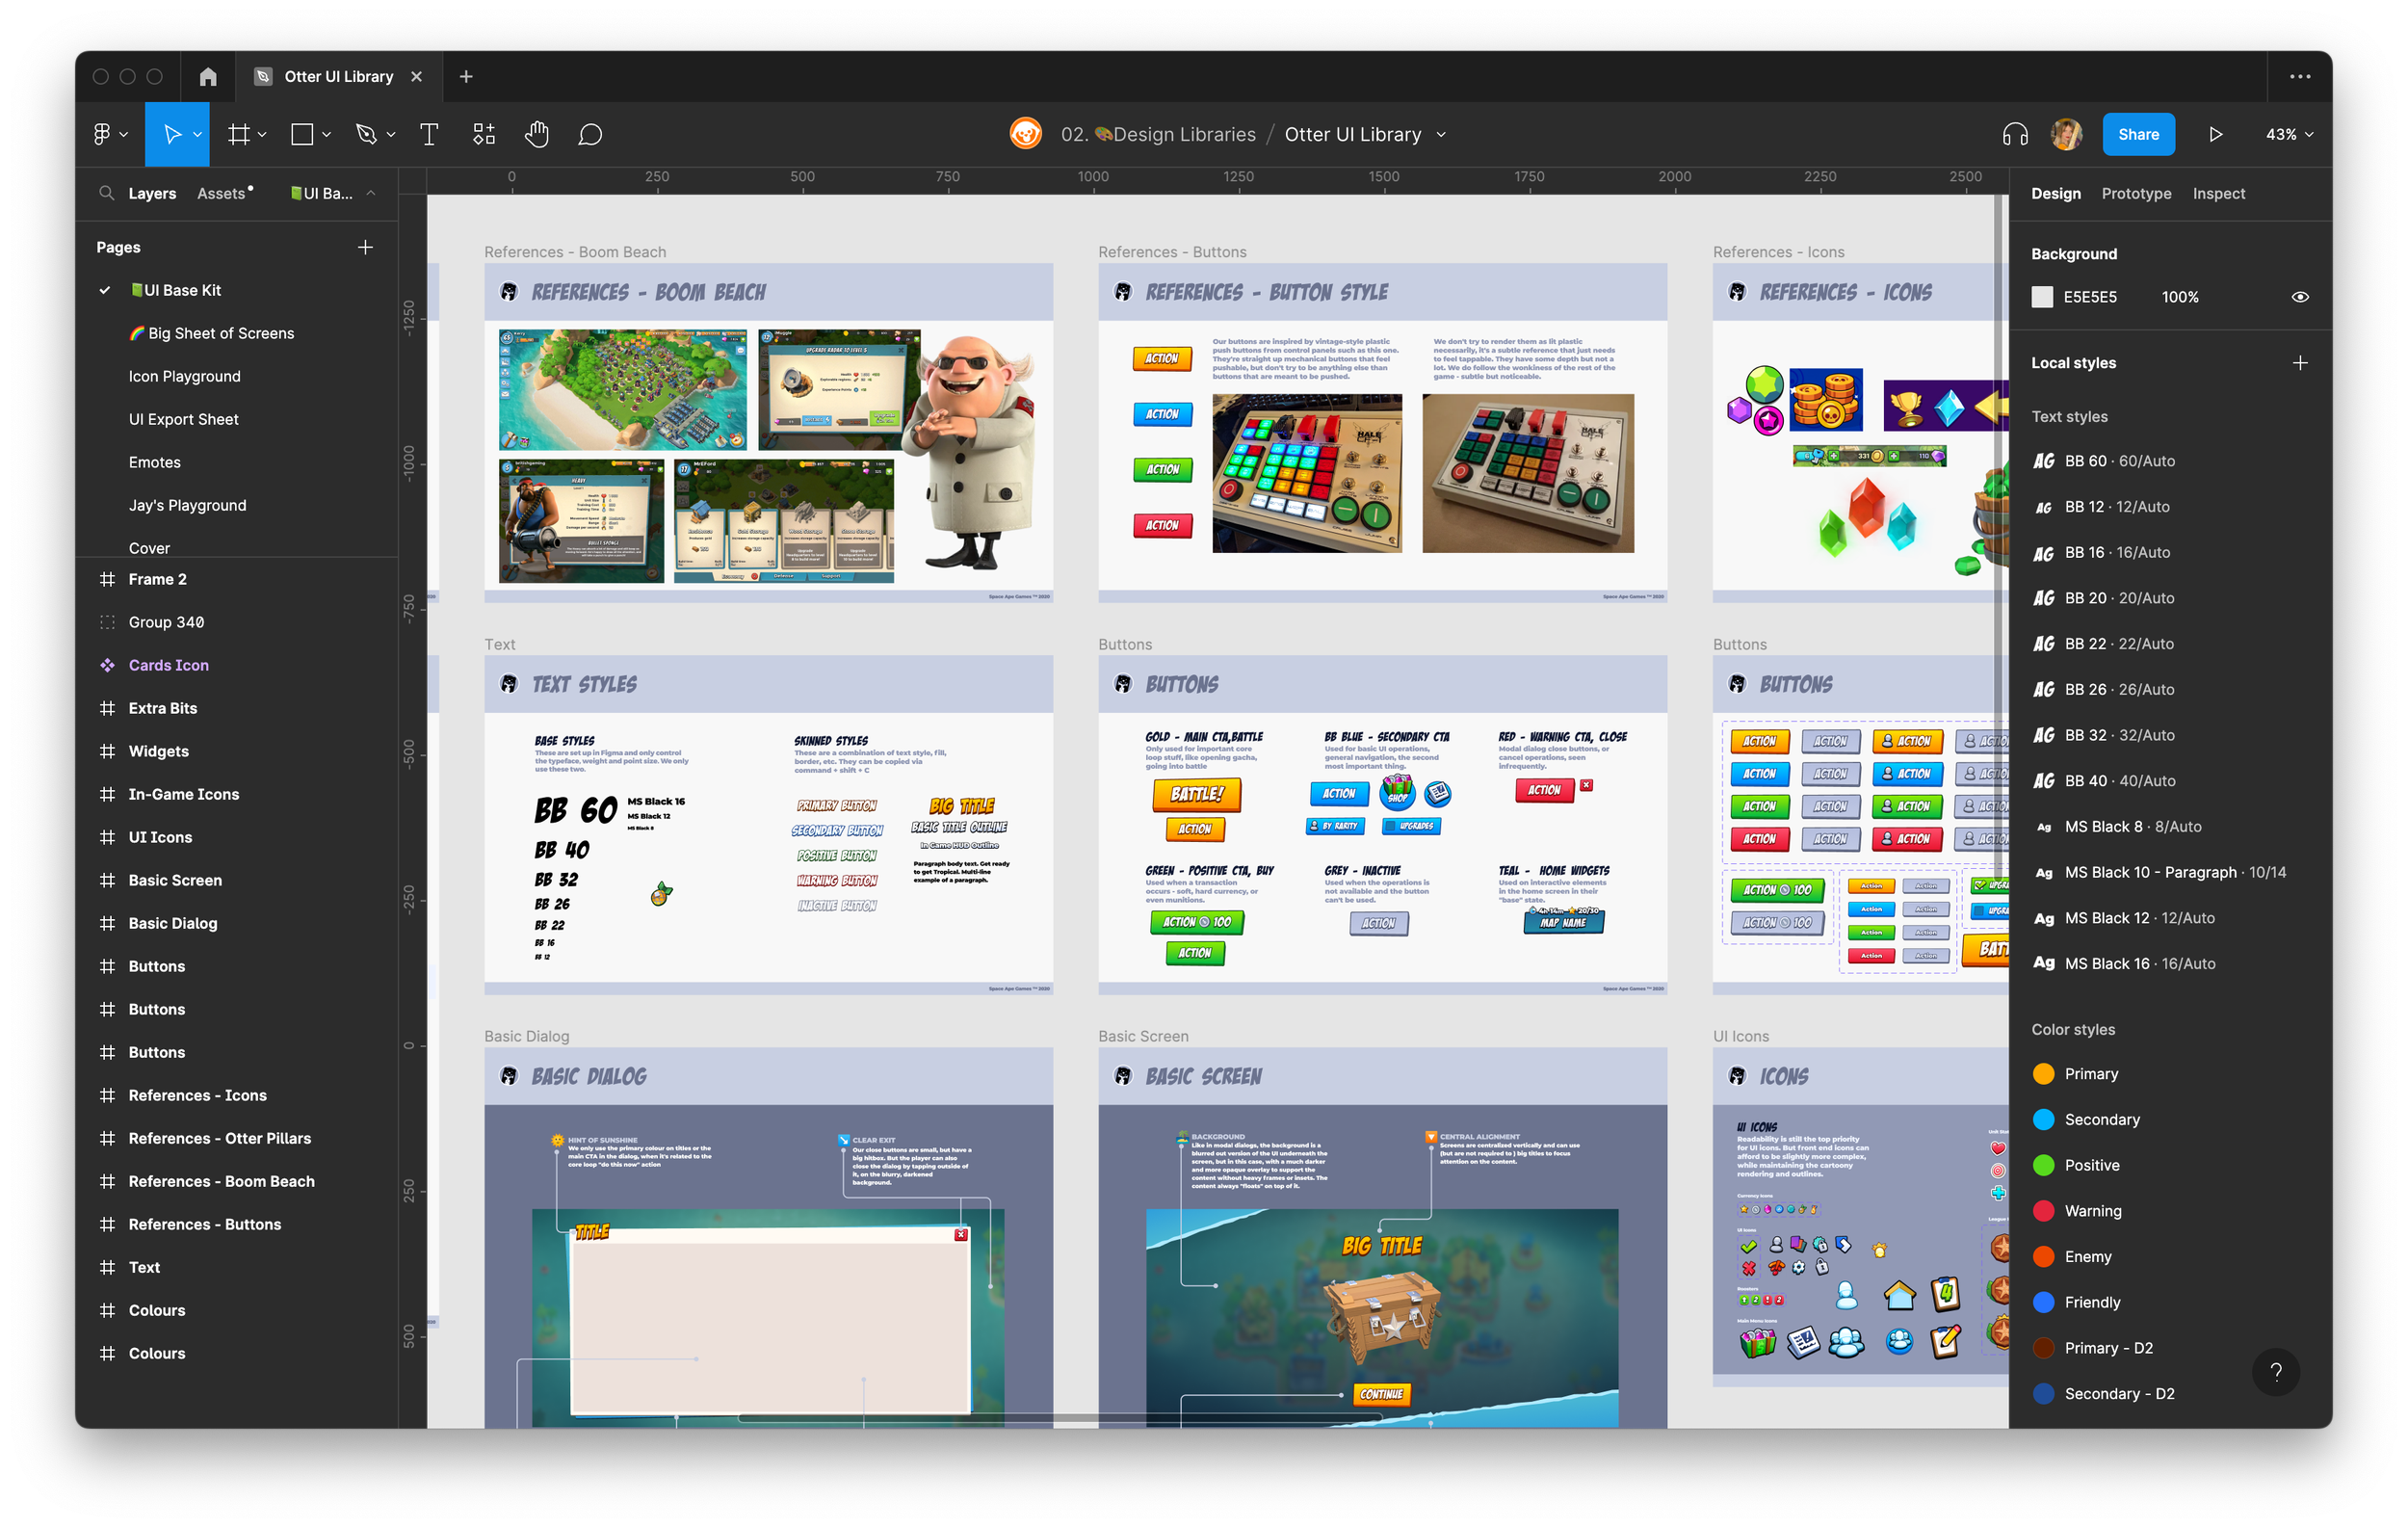The image size is (2408, 1528).
Task: Click the blue Share button
Action: (2138, 134)
